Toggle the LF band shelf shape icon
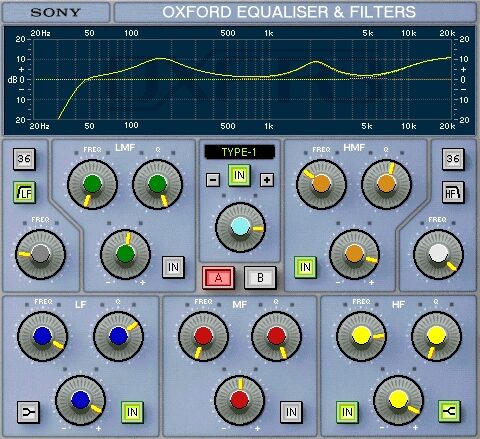Screen dimensions: 480x439 (x=28, y=412)
